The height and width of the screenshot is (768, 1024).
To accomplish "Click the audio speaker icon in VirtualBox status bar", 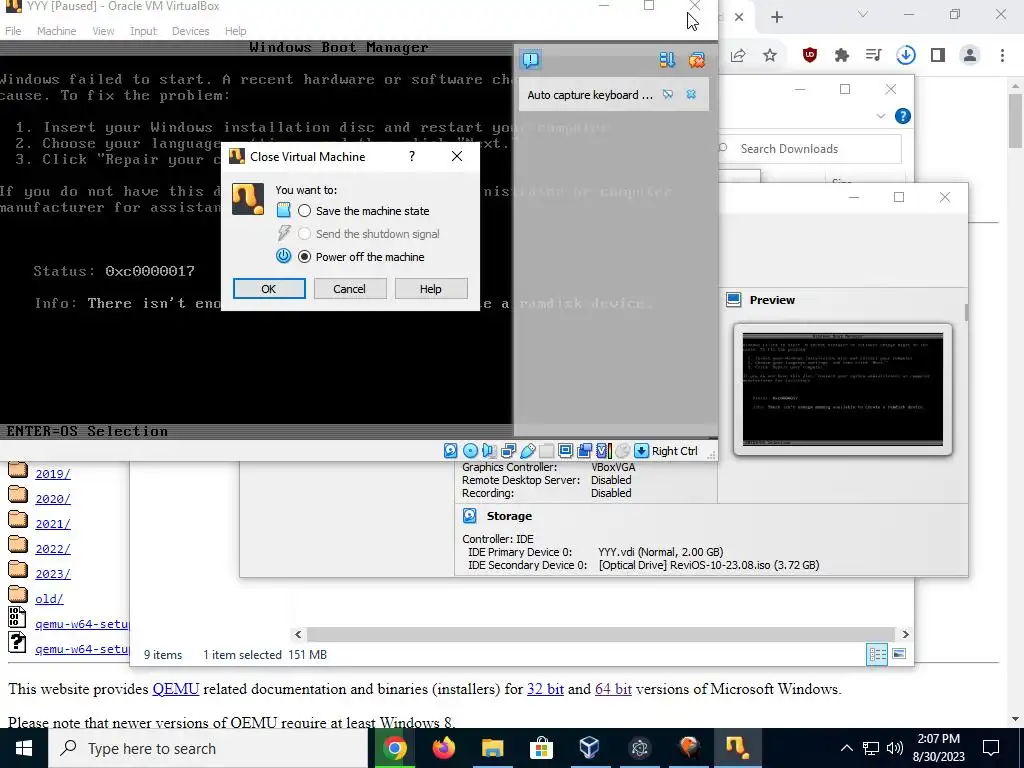I will 489,451.
